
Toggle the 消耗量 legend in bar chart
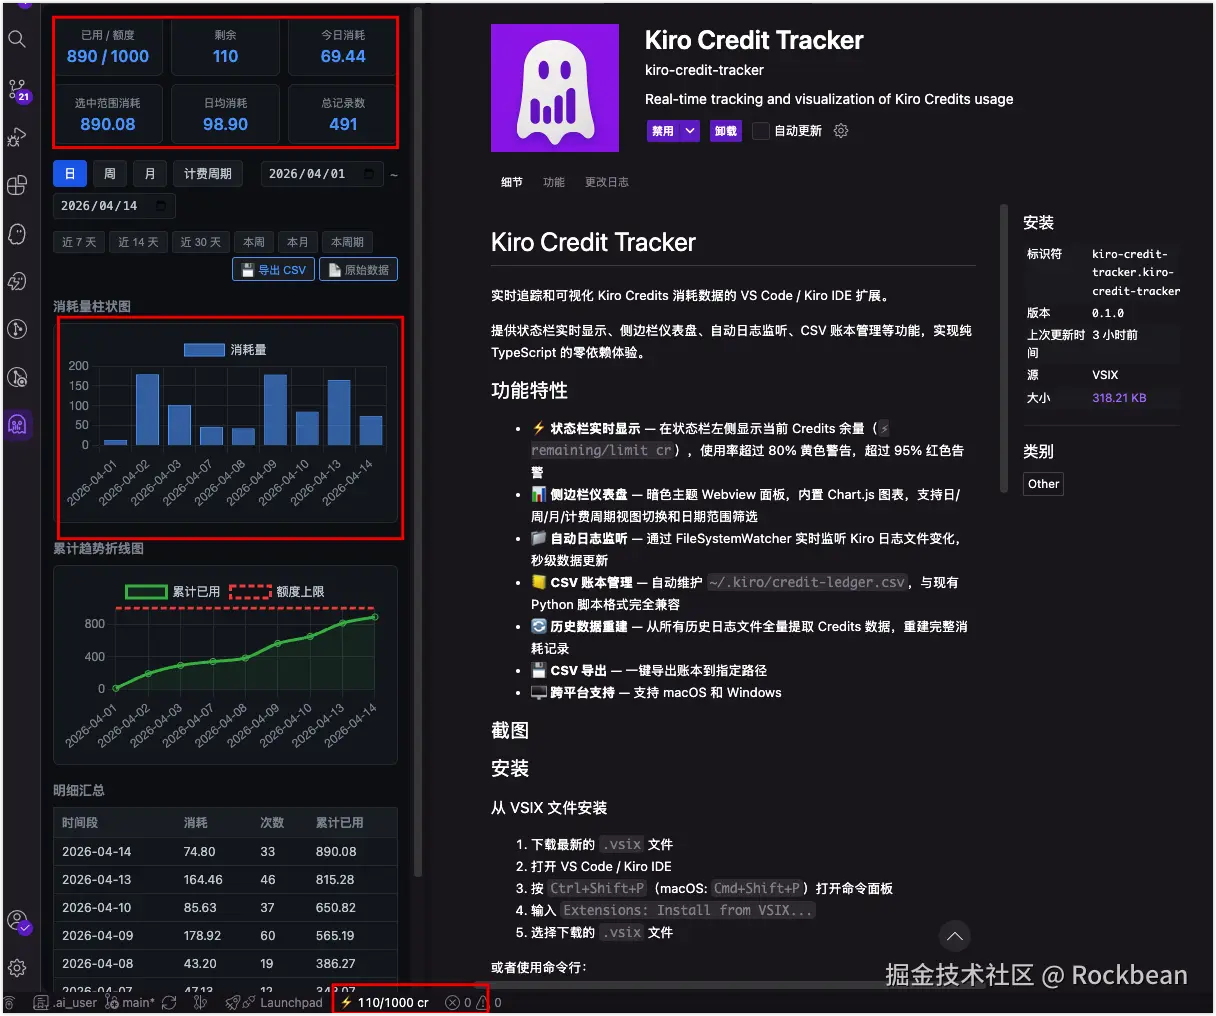pyautogui.click(x=225, y=350)
